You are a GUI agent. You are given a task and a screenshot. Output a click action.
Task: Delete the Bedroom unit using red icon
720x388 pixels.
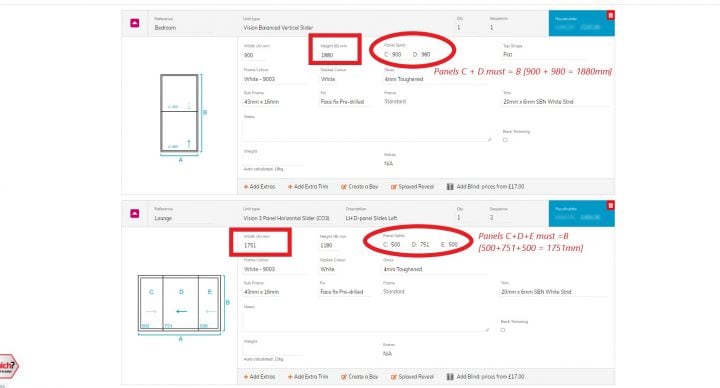coord(610,16)
